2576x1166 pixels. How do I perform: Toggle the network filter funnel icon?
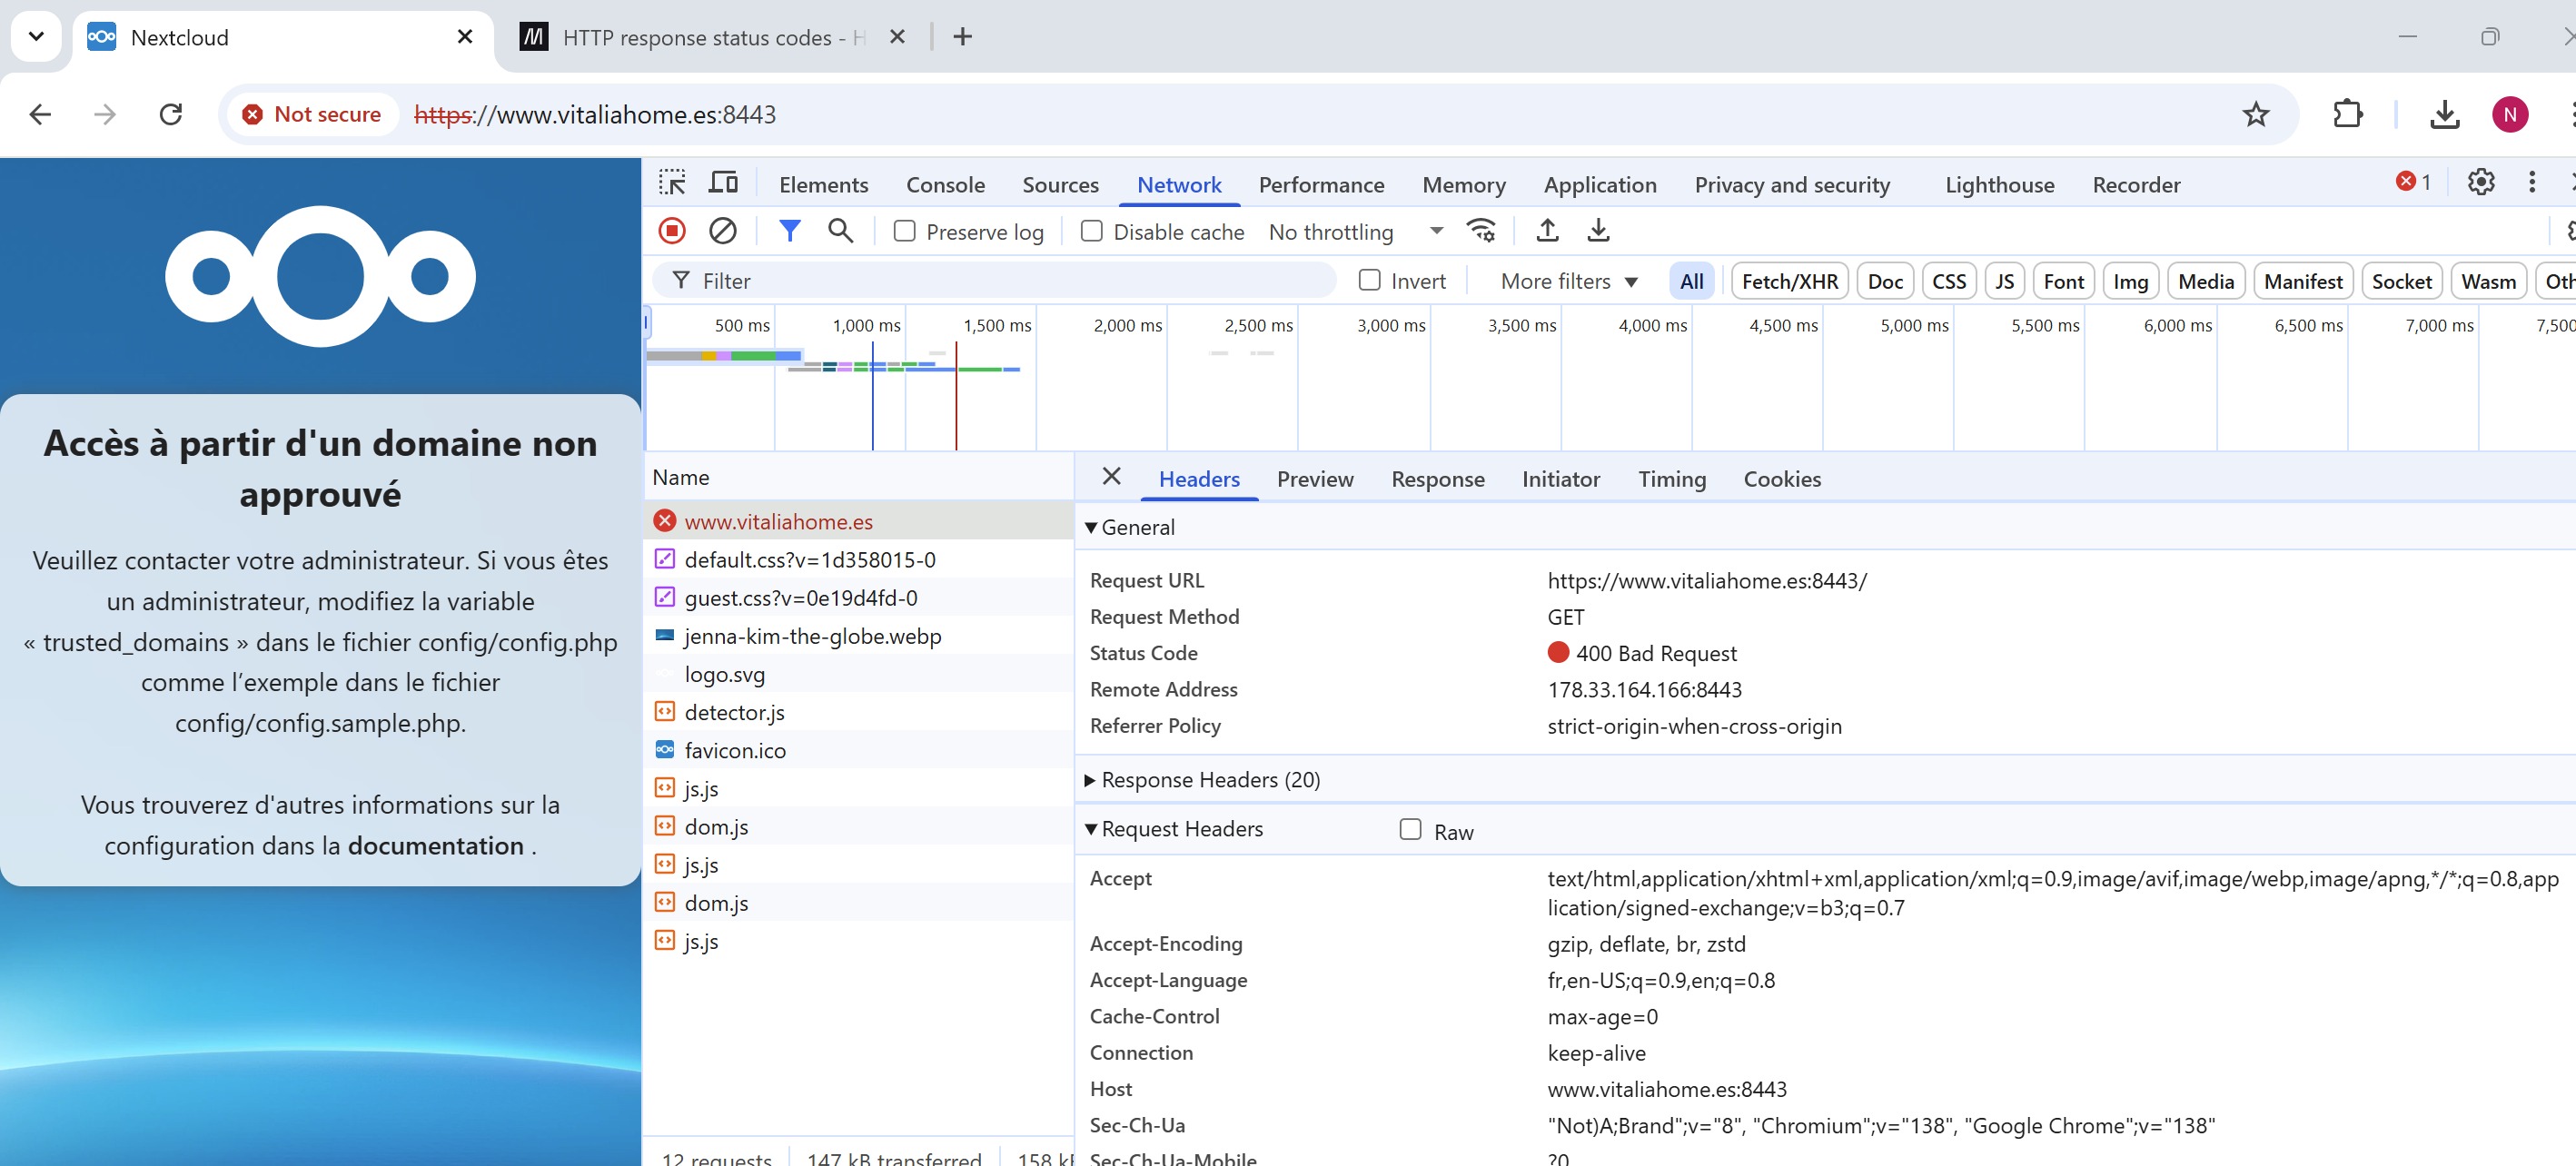tap(790, 231)
